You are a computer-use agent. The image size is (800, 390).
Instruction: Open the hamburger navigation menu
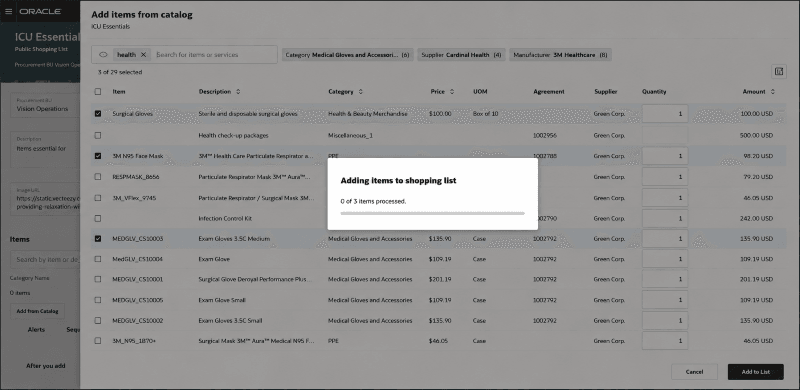8,11
